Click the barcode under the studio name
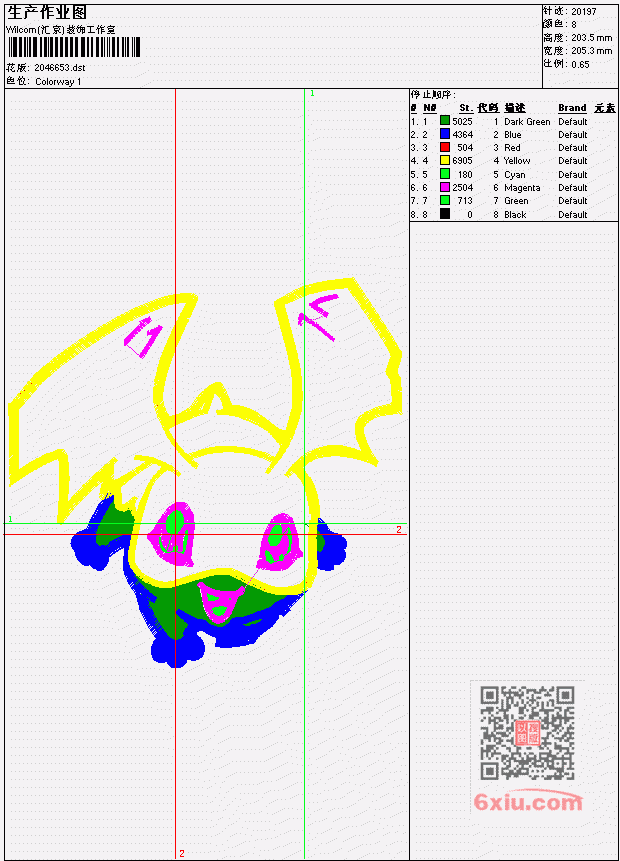 (74, 47)
